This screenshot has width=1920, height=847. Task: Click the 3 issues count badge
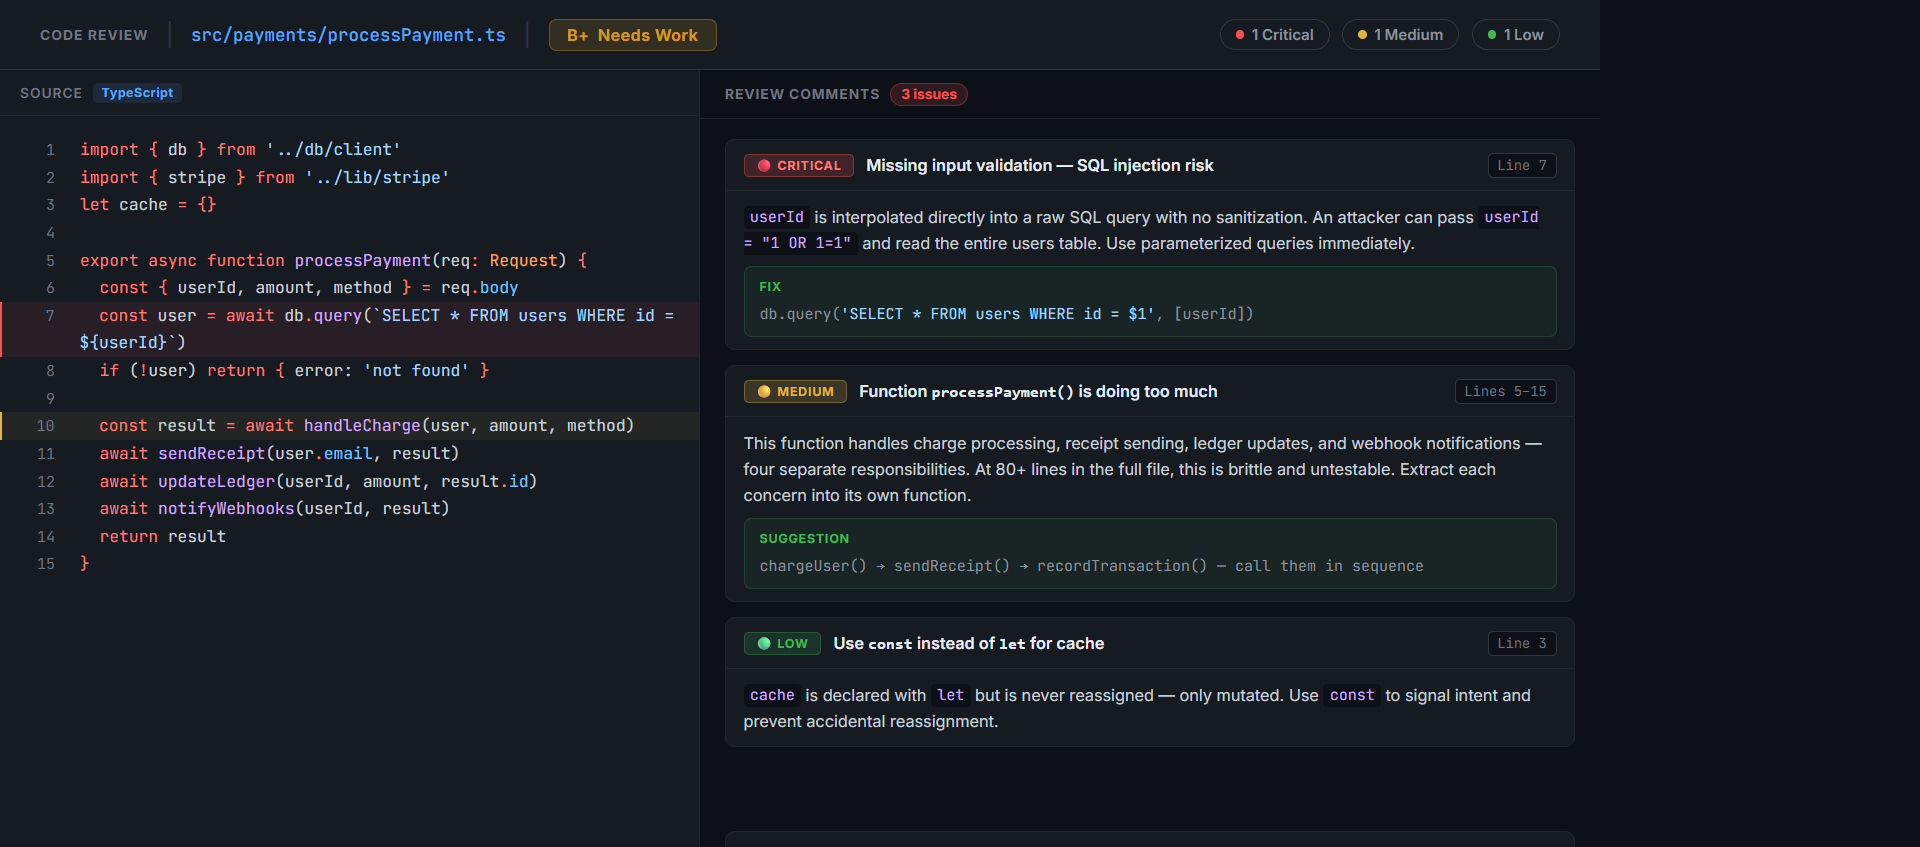point(928,95)
